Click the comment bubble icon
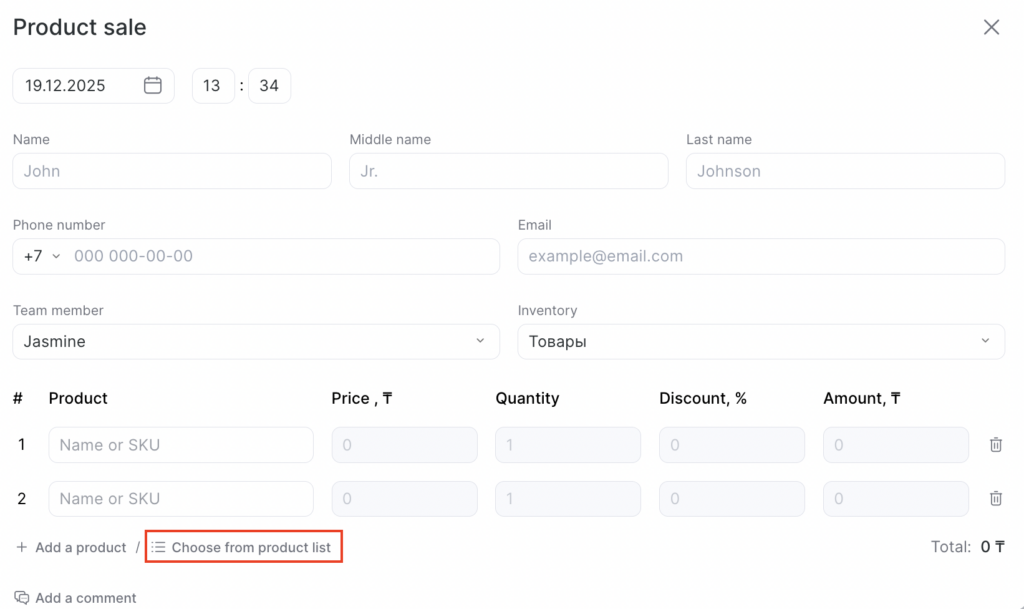The width and height of the screenshot is (1024, 609). (x=22, y=598)
